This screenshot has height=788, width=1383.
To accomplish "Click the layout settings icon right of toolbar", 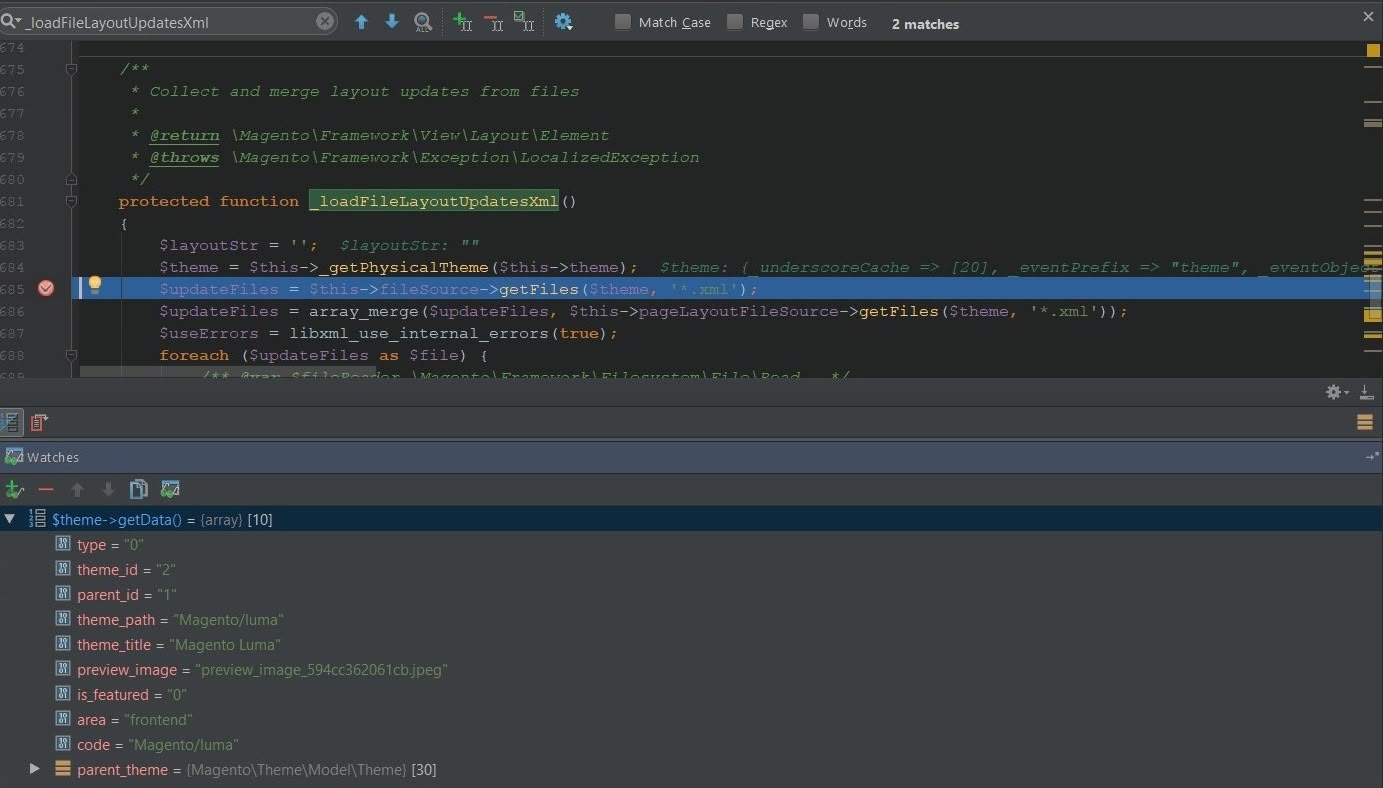I will click(1365, 422).
